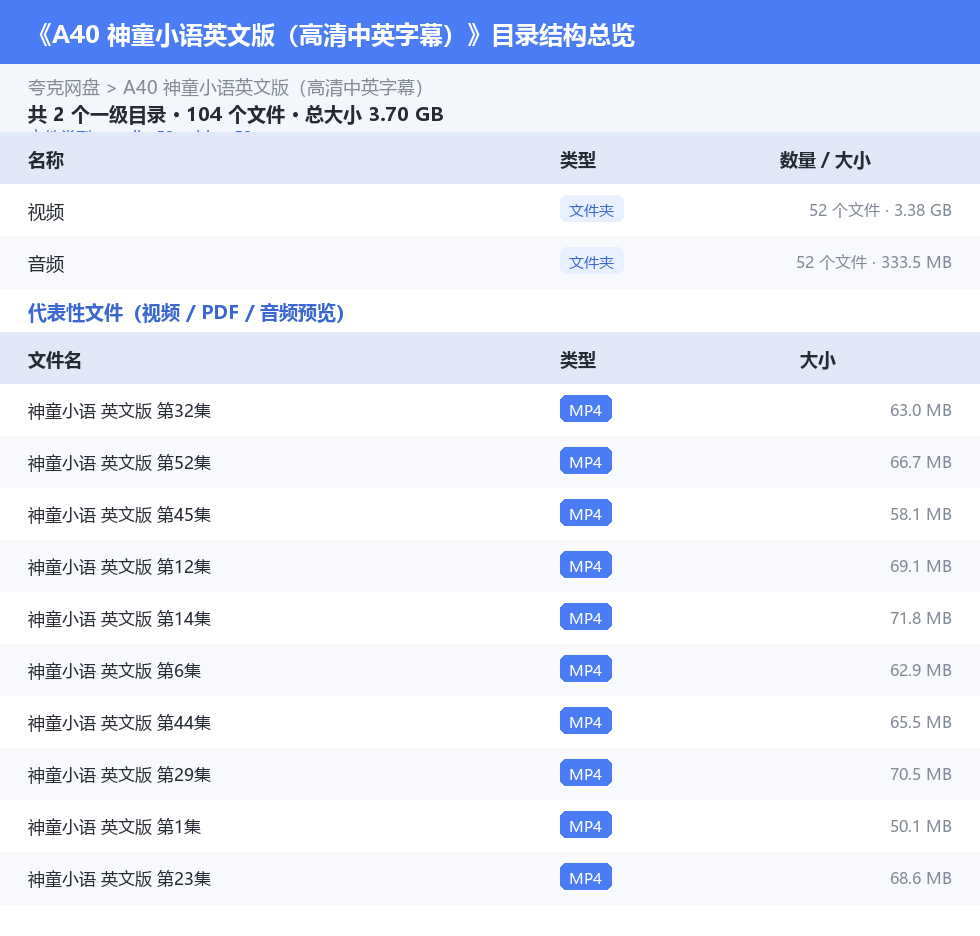The height and width of the screenshot is (936, 980).
Task: Click the MP4 badge for 第1集
Action: click(x=586, y=825)
